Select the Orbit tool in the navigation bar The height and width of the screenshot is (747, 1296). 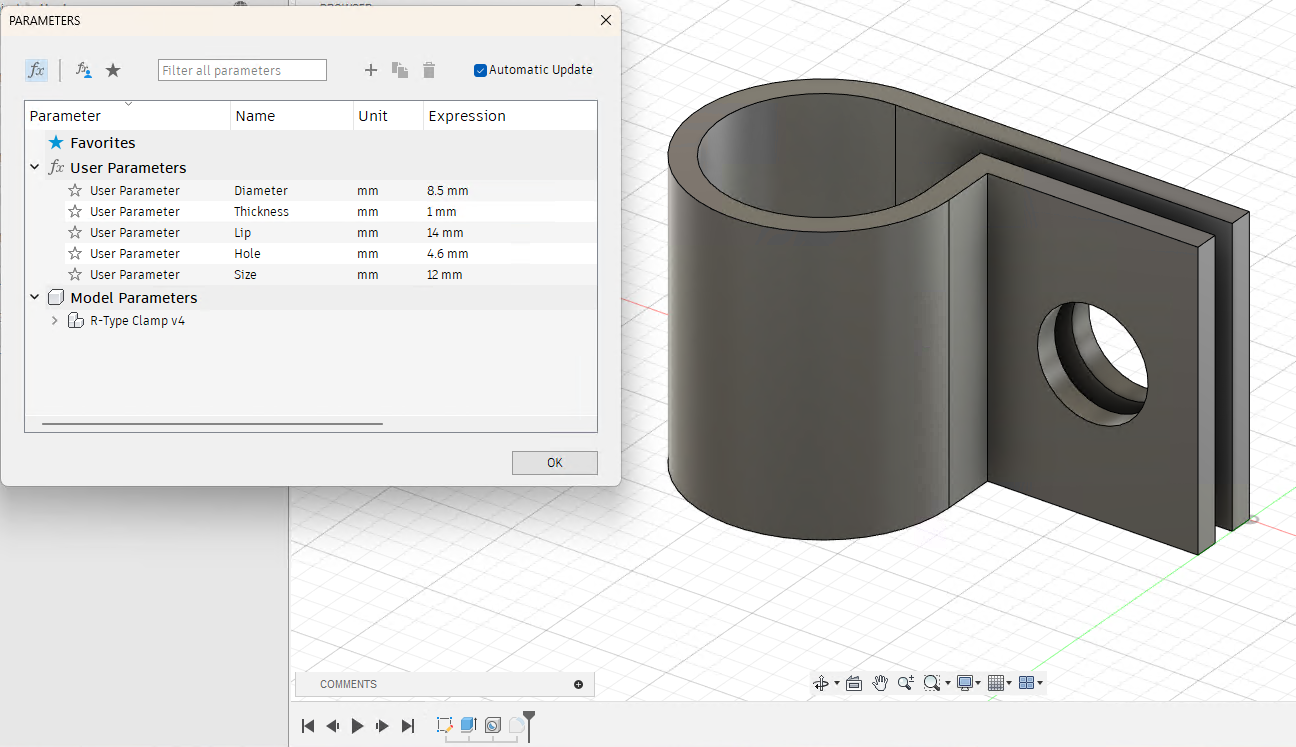point(822,683)
